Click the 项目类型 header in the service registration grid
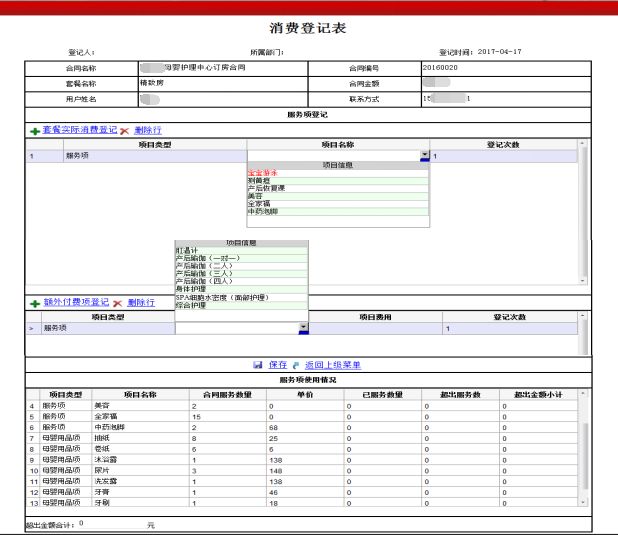Screen dimensions: 618x535 tap(155, 145)
